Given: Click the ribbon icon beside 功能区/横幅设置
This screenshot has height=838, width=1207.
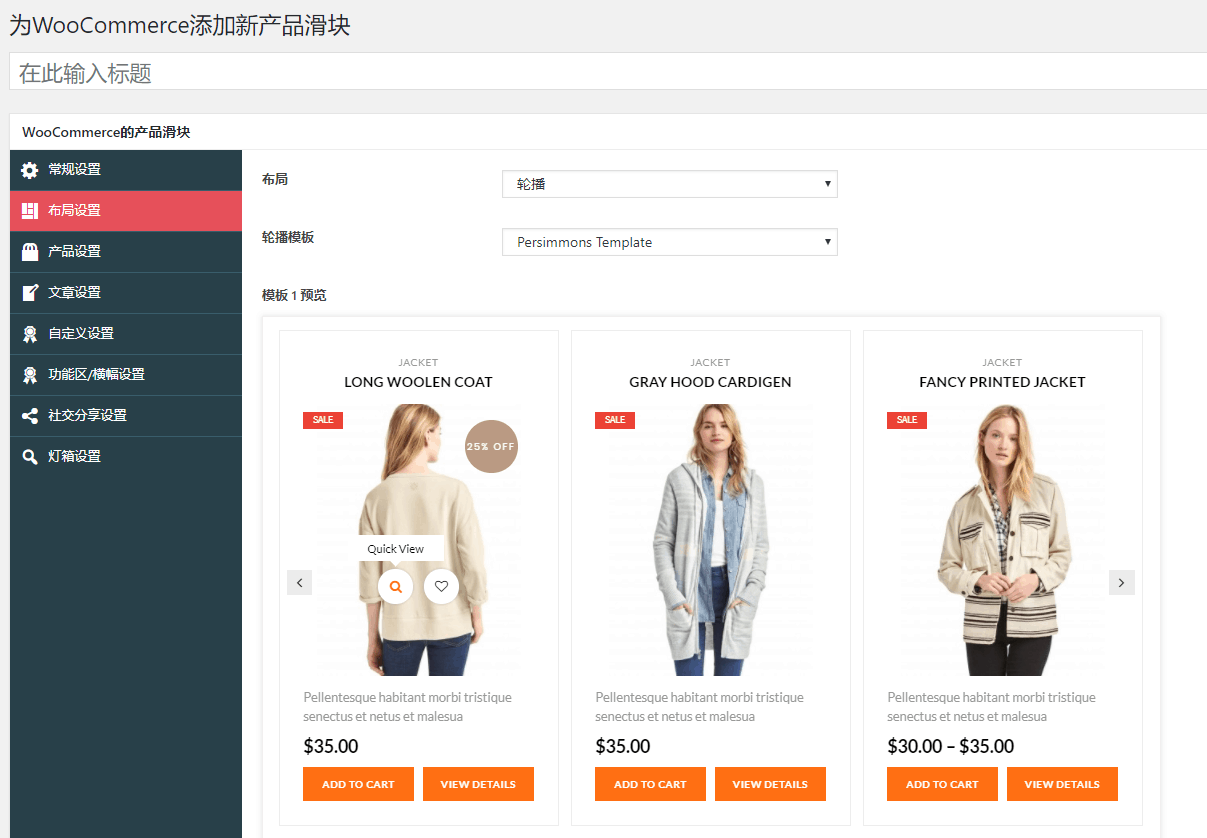Looking at the screenshot, I should (30, 375).
